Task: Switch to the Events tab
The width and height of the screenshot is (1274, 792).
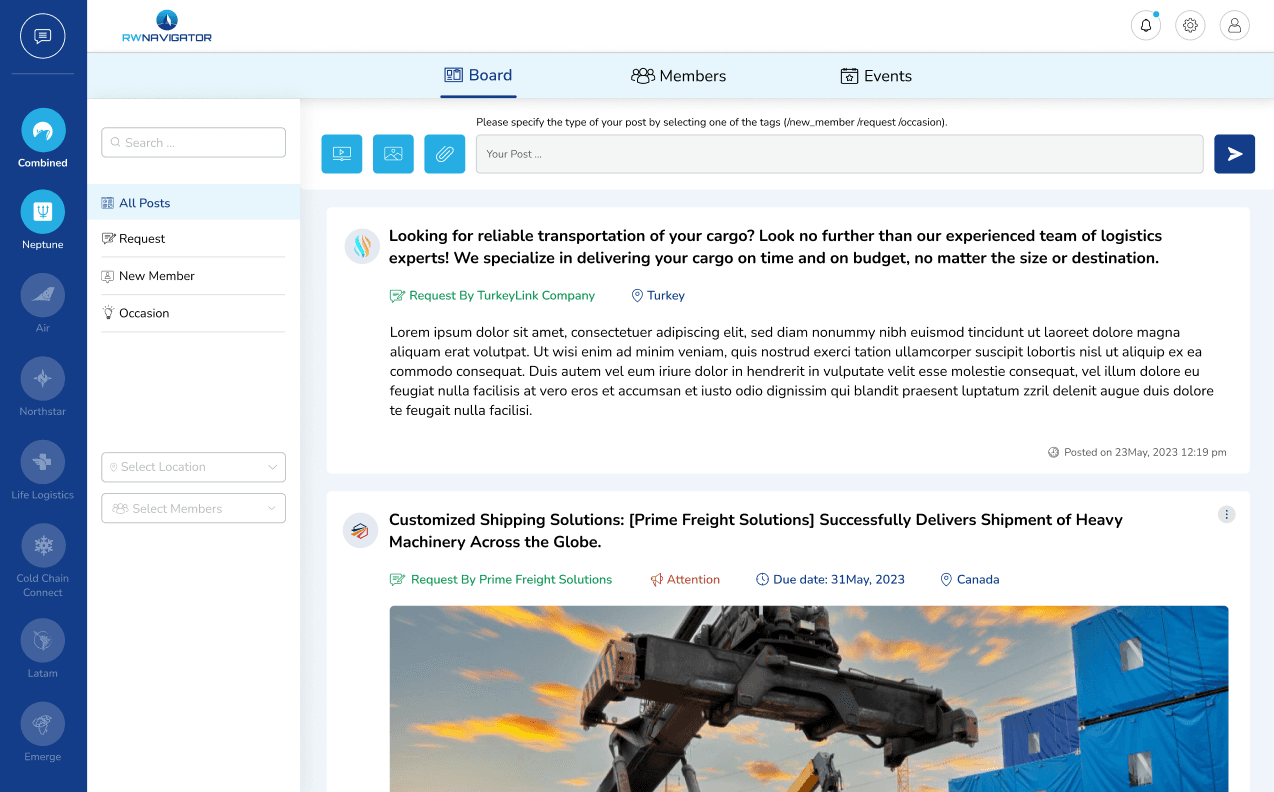Action: (876, 76)
